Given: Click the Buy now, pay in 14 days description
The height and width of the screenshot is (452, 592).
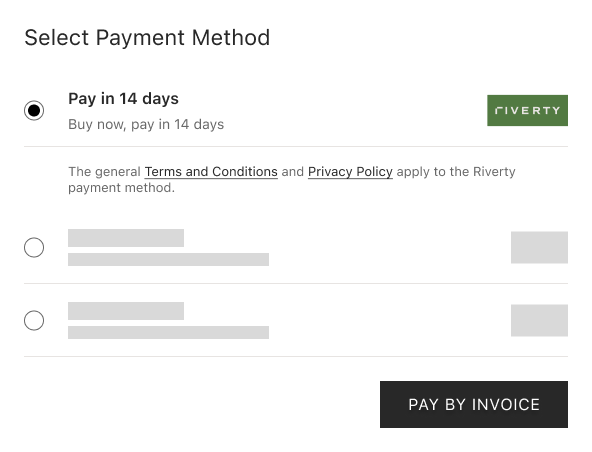Looking at the screenshot, I should (146, 124).
